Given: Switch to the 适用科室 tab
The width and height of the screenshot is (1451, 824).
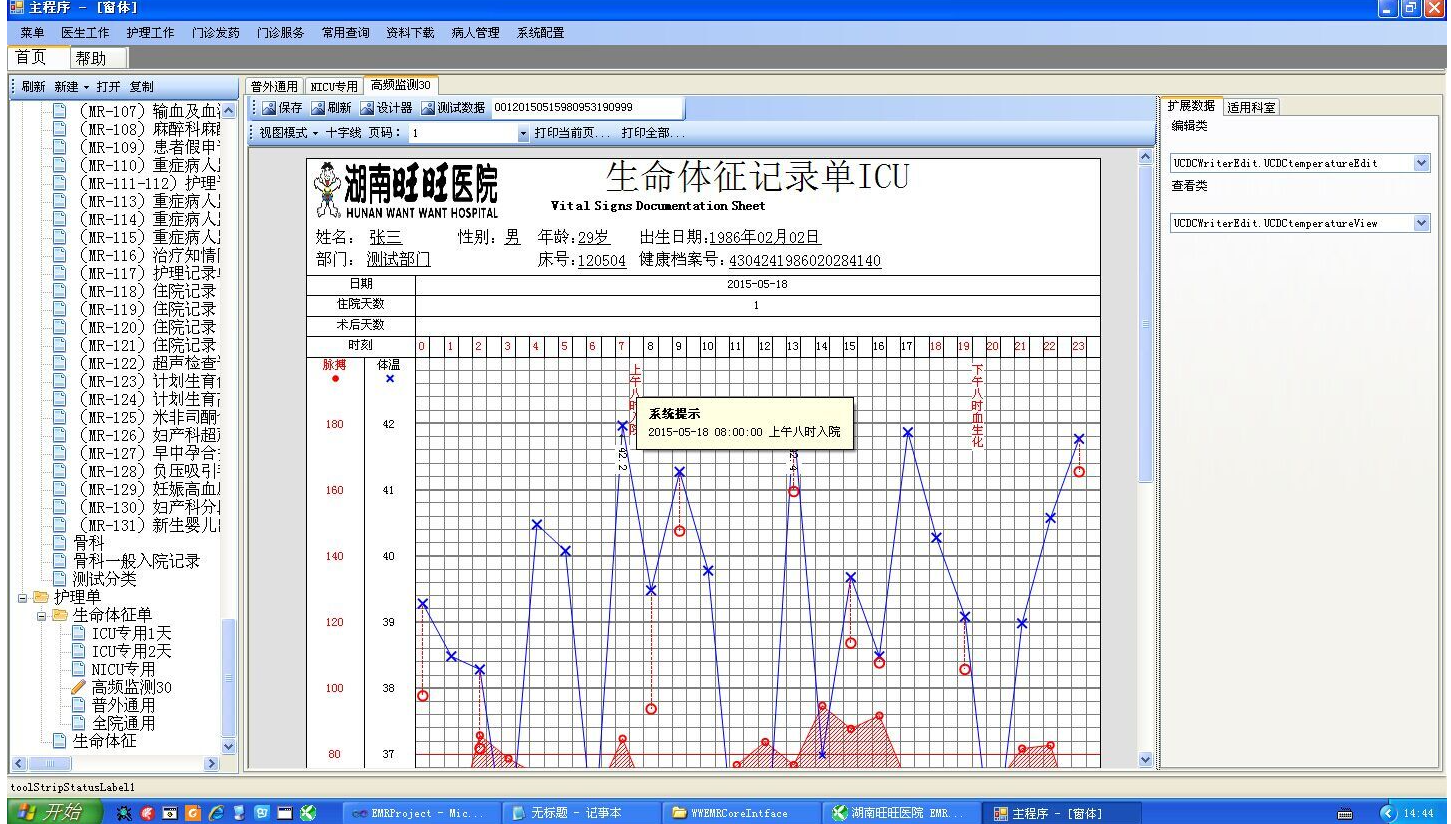Looking at the screenshot, I should pos(1251,107).
